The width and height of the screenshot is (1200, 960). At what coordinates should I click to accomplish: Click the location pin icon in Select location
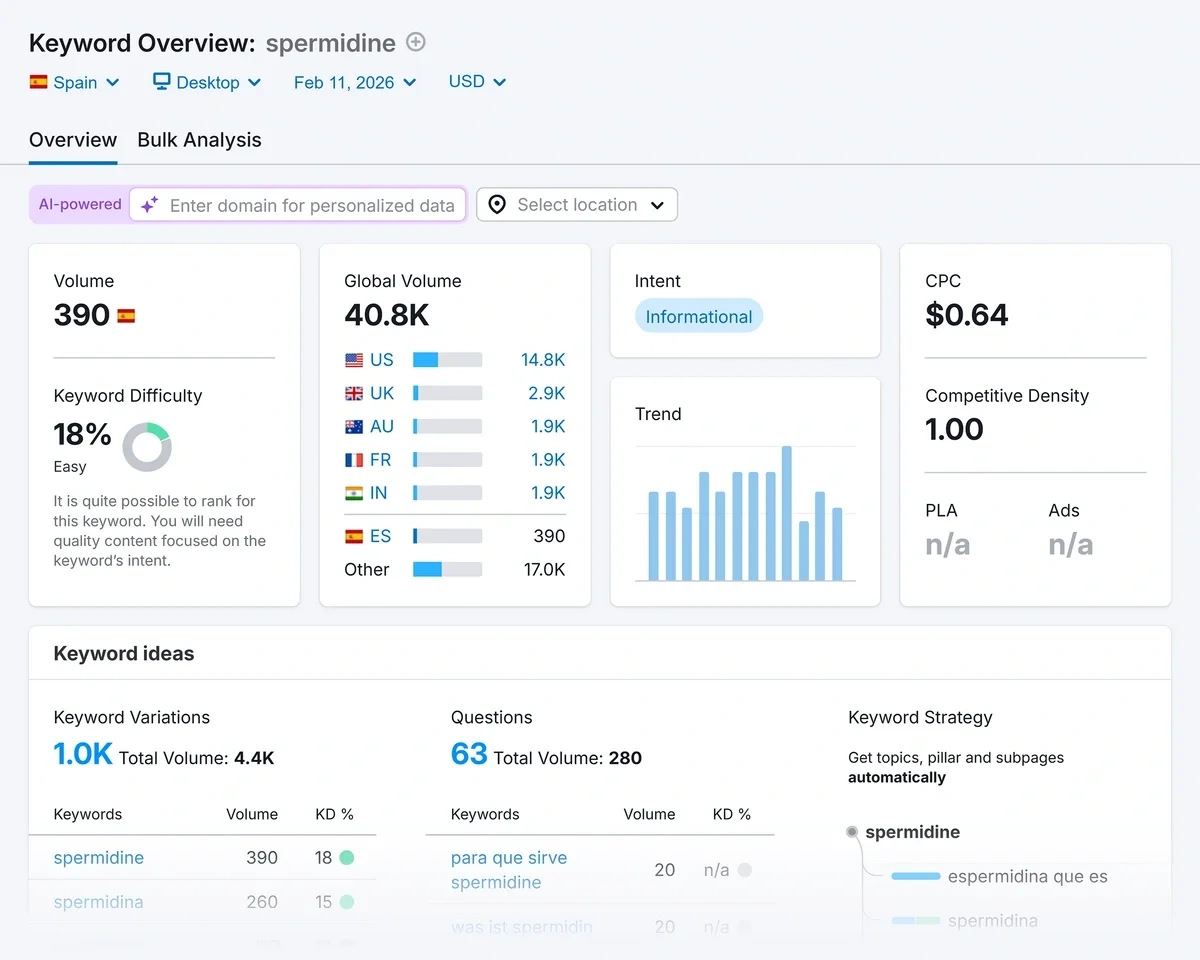pyautogui.click(x=496, y=204)
